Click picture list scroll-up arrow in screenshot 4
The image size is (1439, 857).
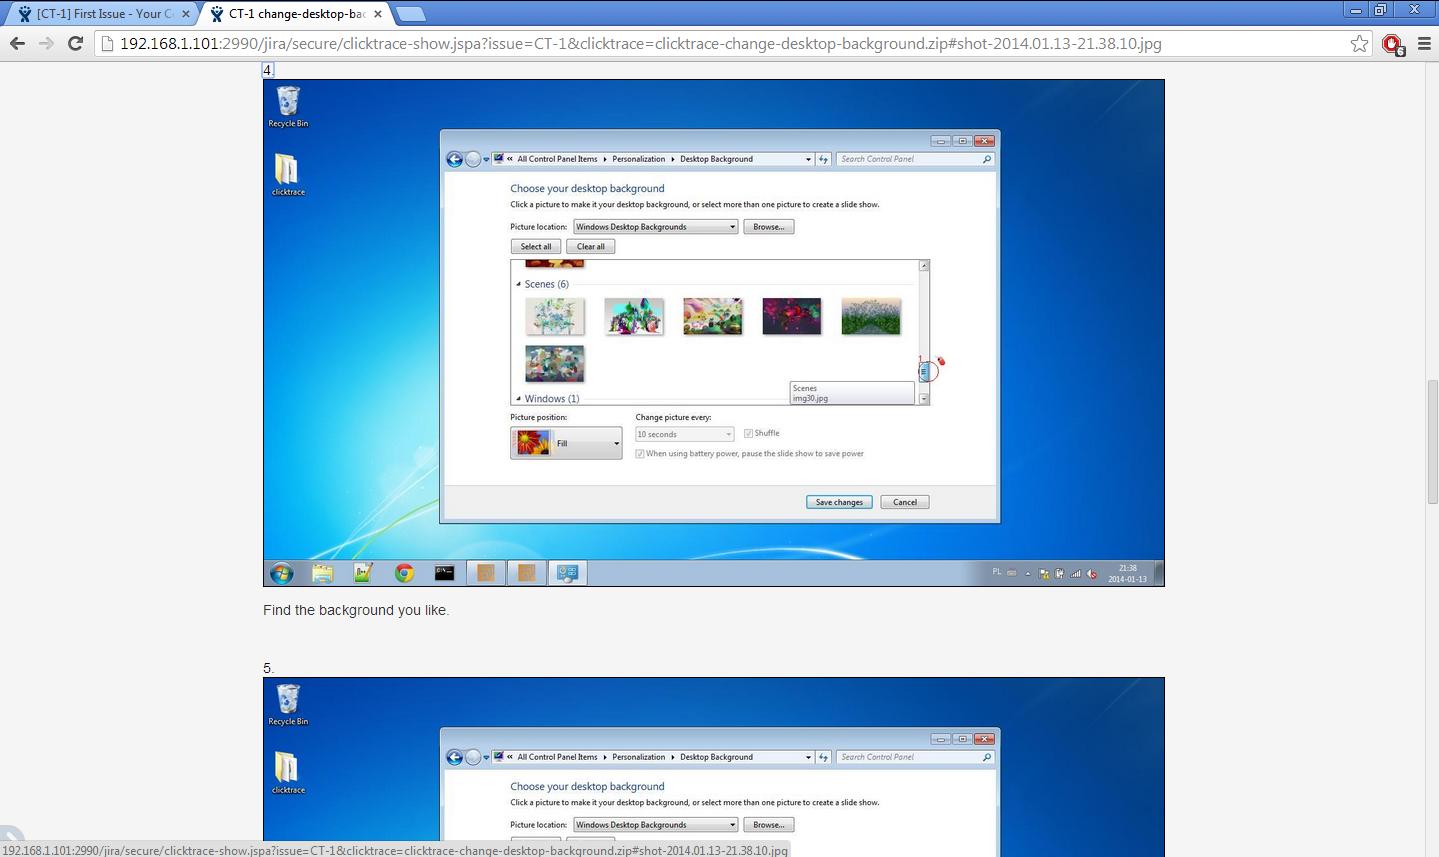924,266
